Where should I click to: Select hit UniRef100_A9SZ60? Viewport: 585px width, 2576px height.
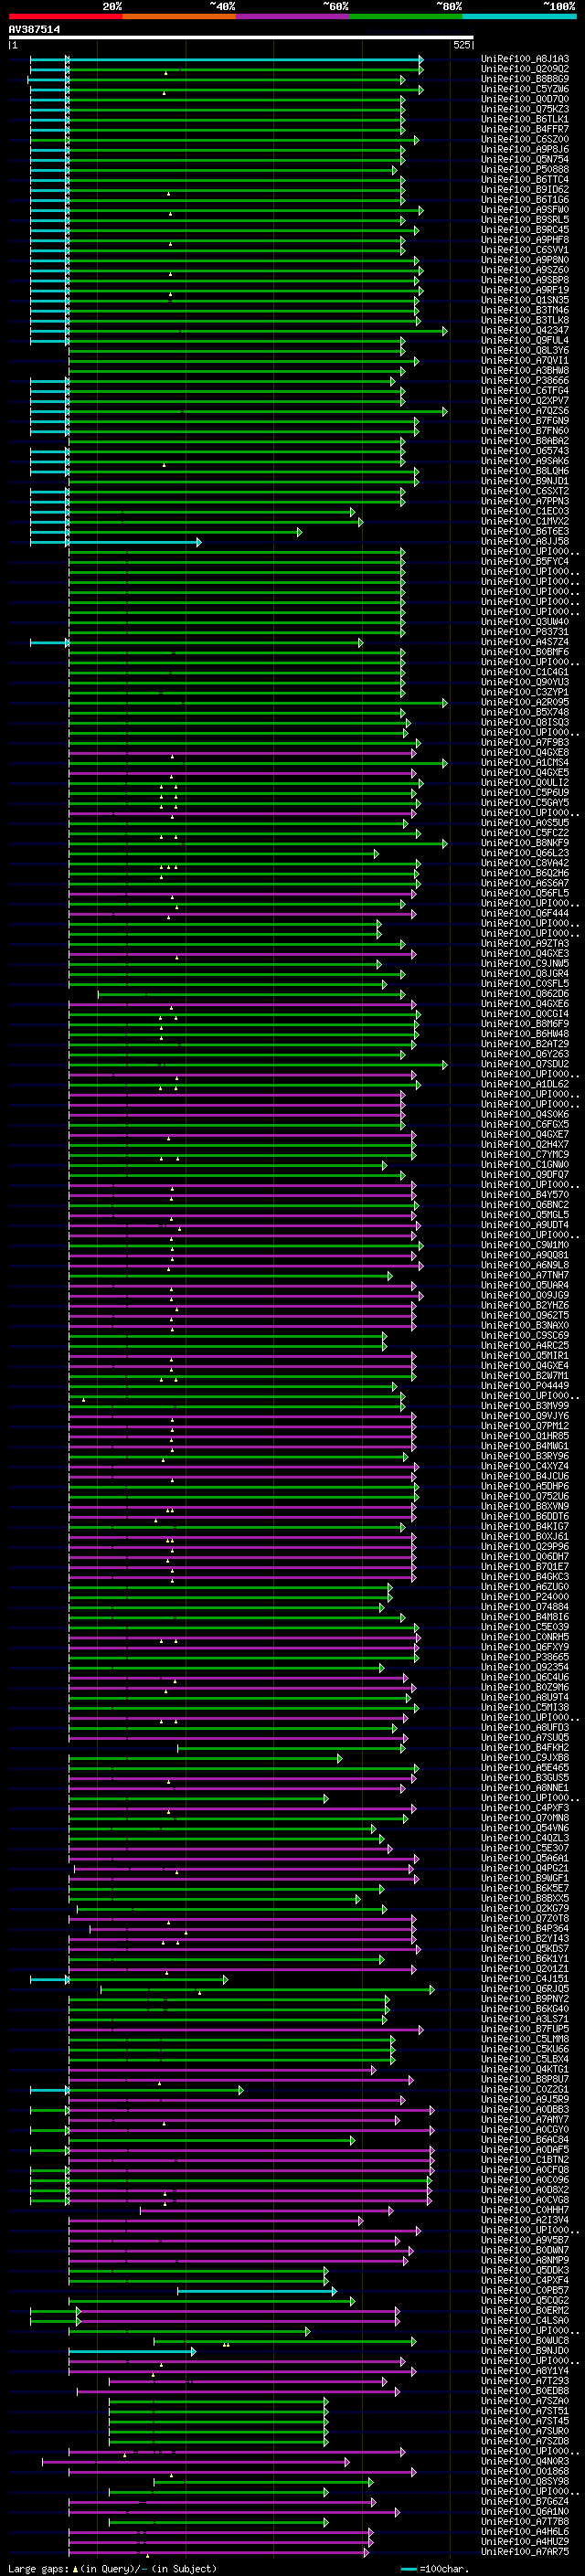525,270
